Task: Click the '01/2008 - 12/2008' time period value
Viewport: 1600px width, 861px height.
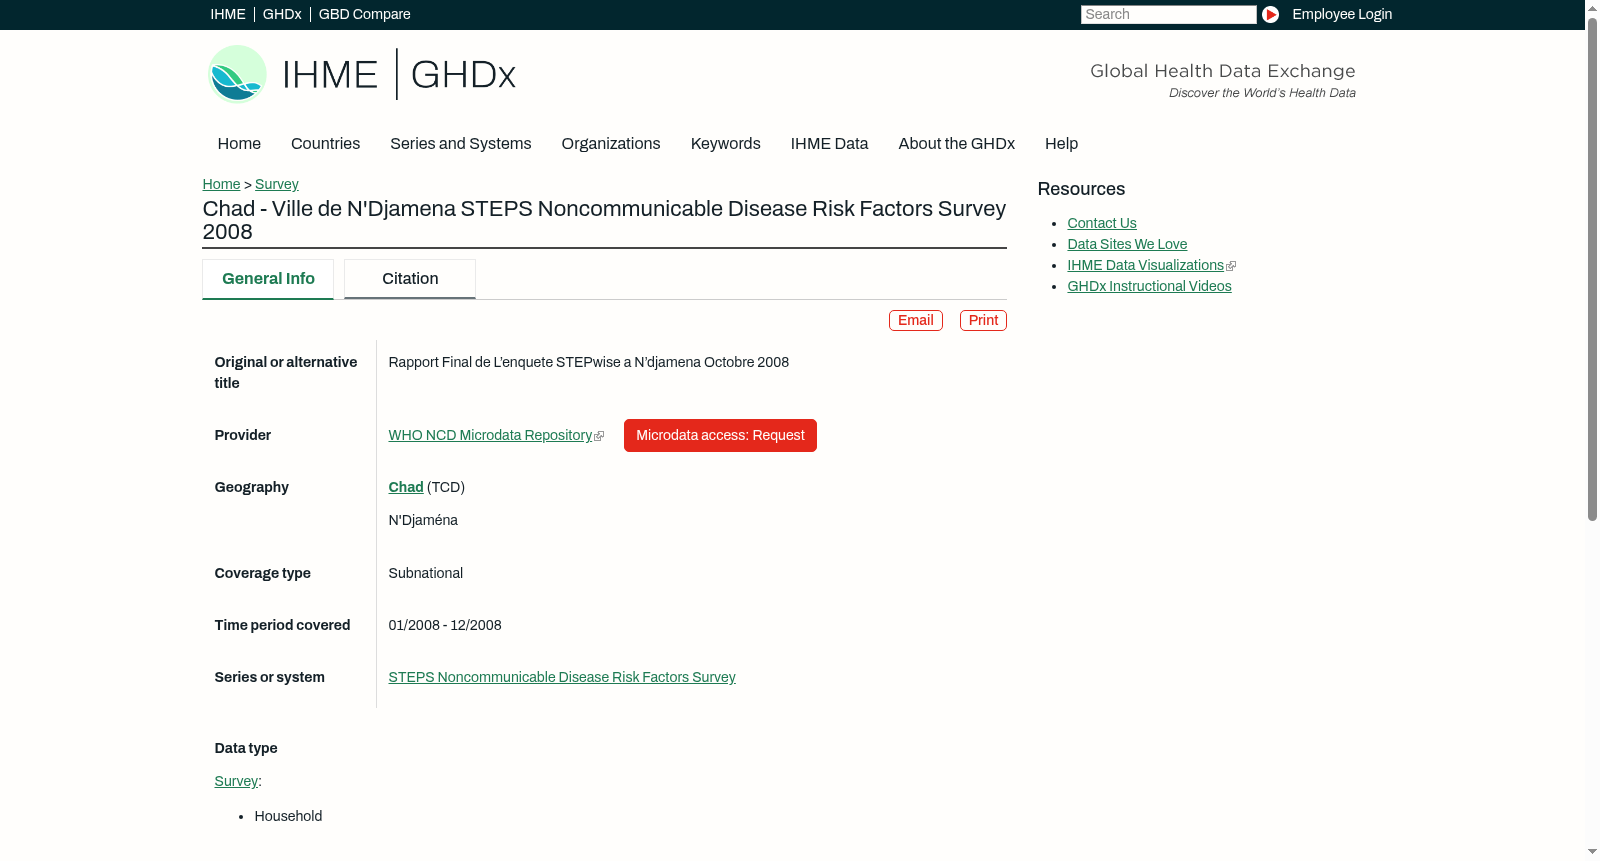Action: 445,625
